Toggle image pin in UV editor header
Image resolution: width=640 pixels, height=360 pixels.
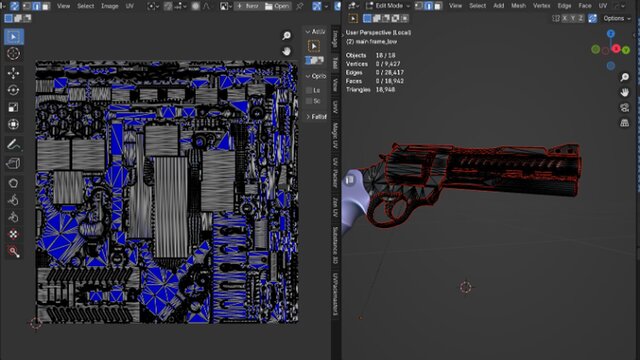point(300,6)
